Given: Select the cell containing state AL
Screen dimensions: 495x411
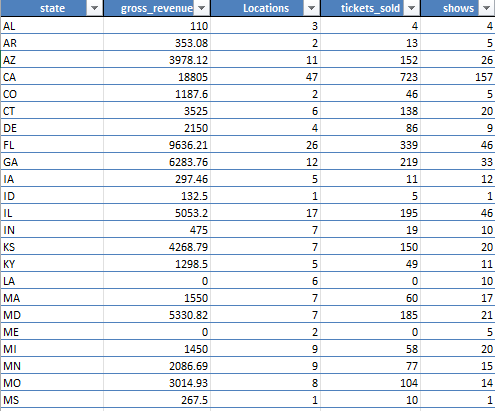Looking at the screenshot, I should click(x=52, y=26).
